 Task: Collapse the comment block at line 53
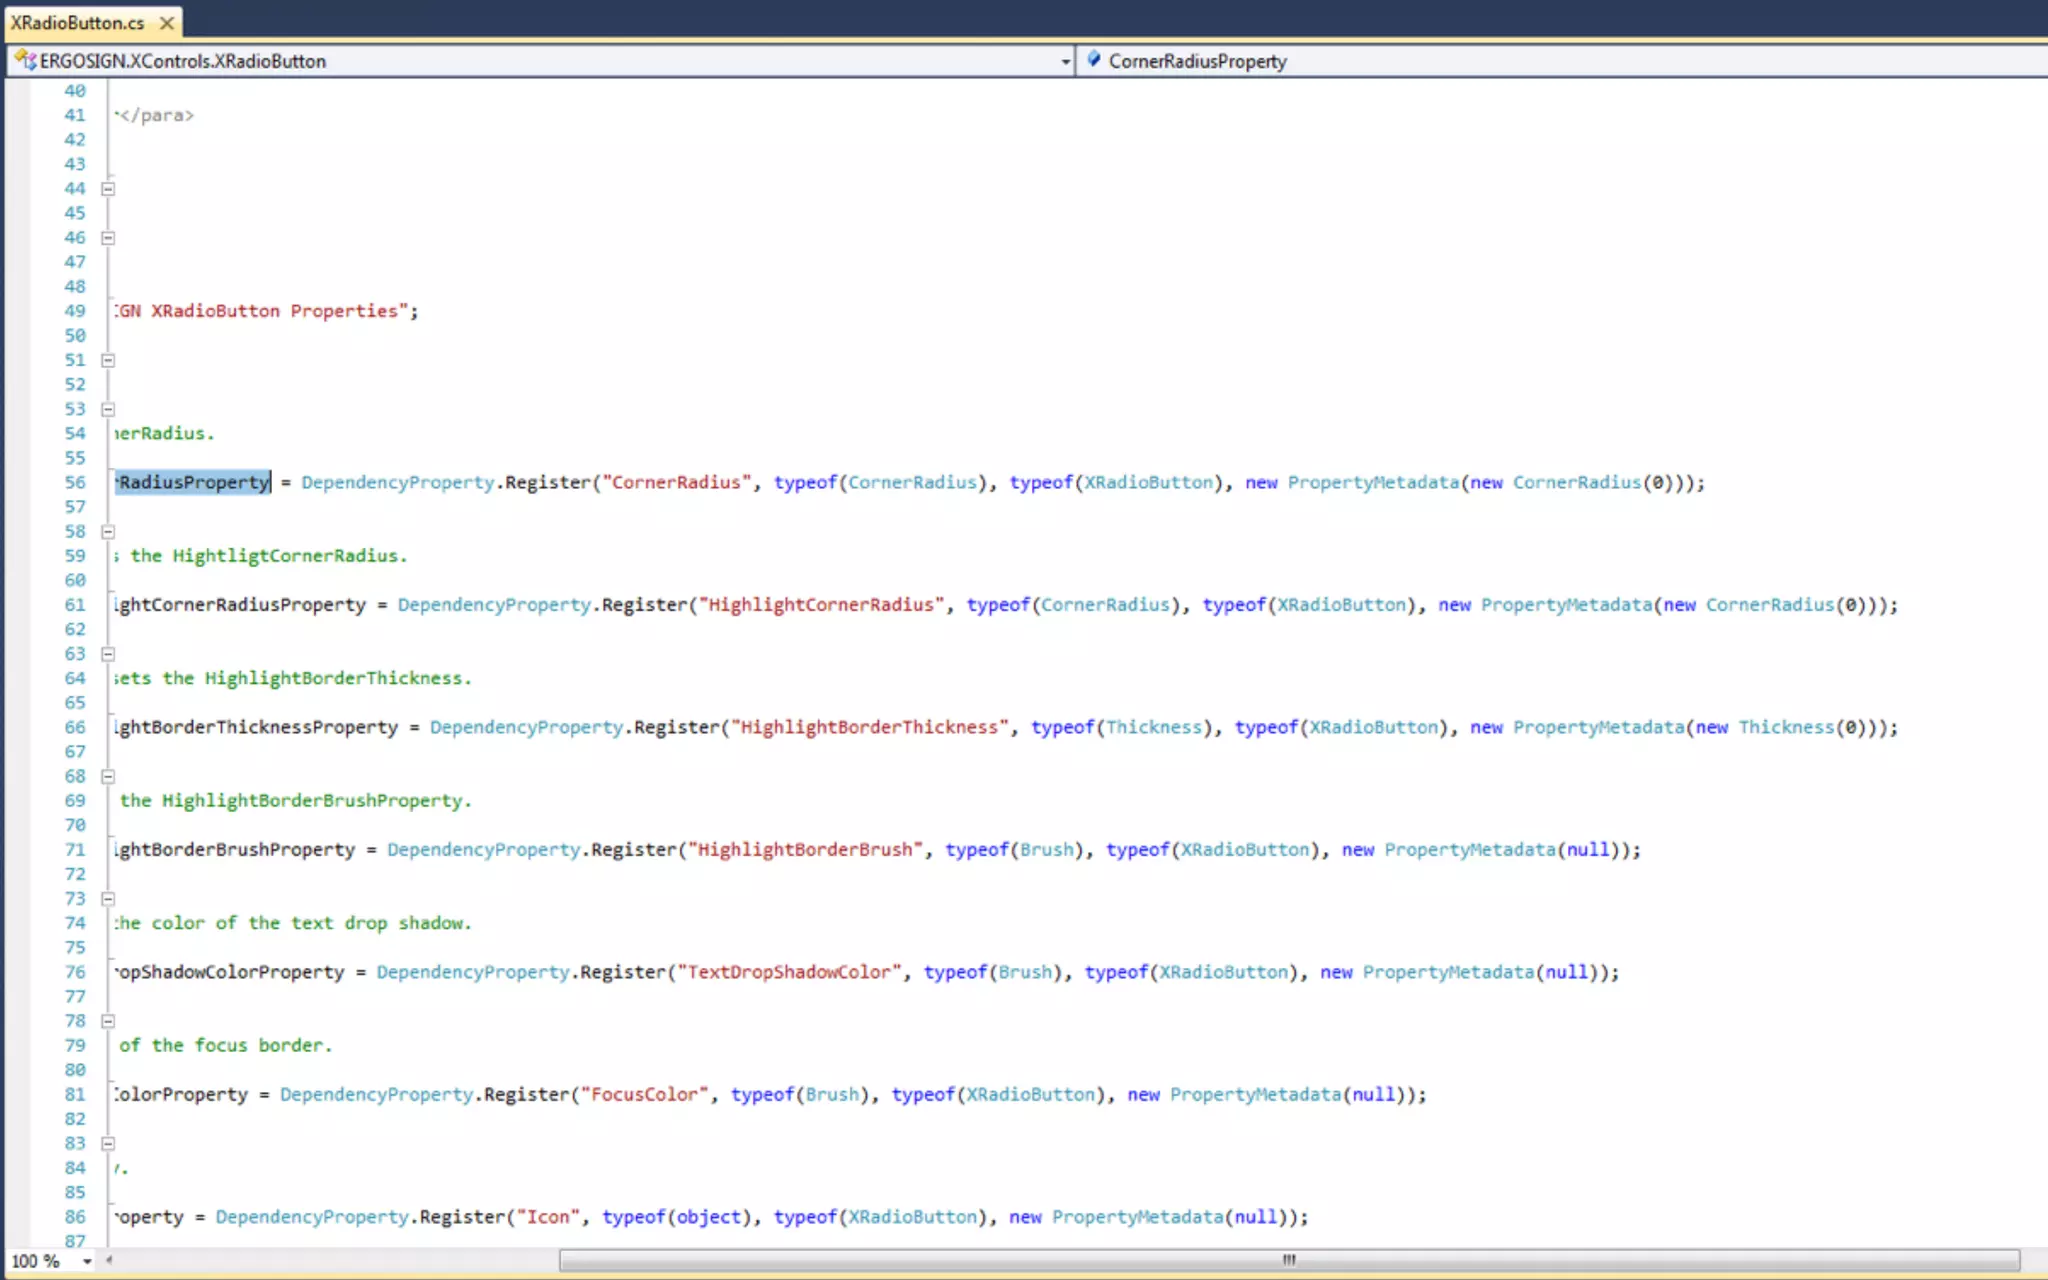coord(108,409)
